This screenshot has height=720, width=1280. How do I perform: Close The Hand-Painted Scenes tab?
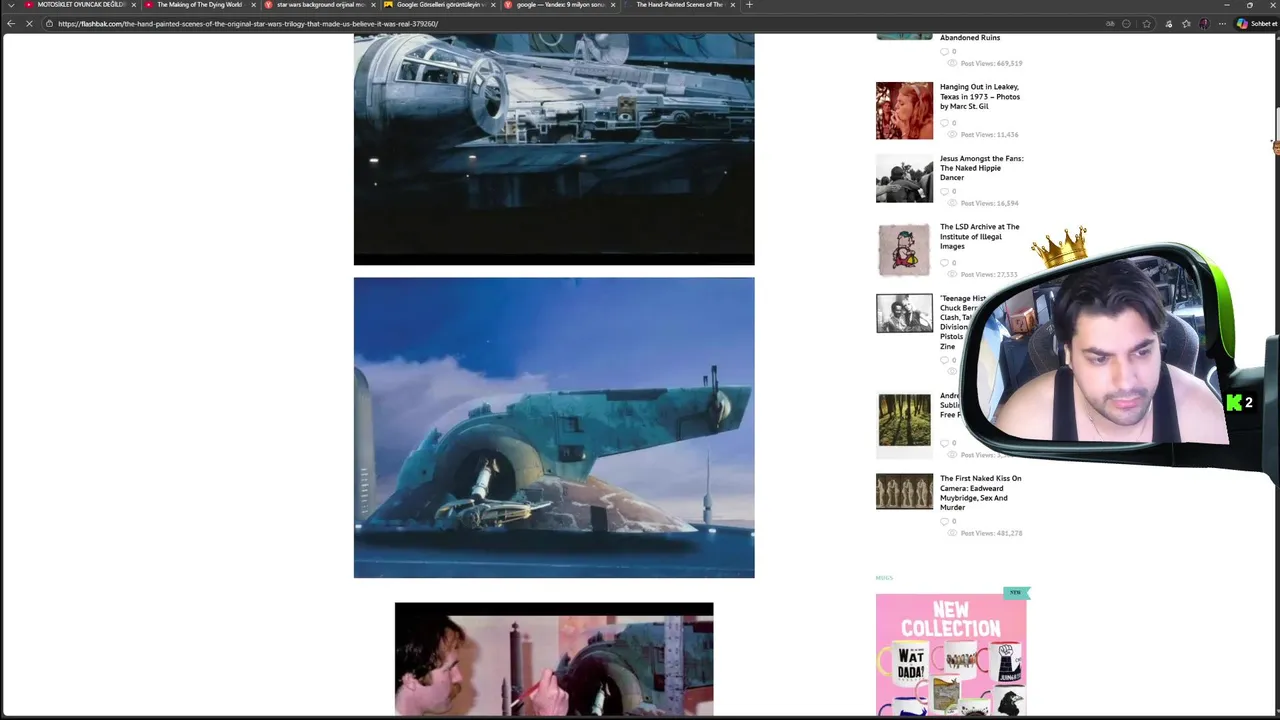click(x=733, y=5)
